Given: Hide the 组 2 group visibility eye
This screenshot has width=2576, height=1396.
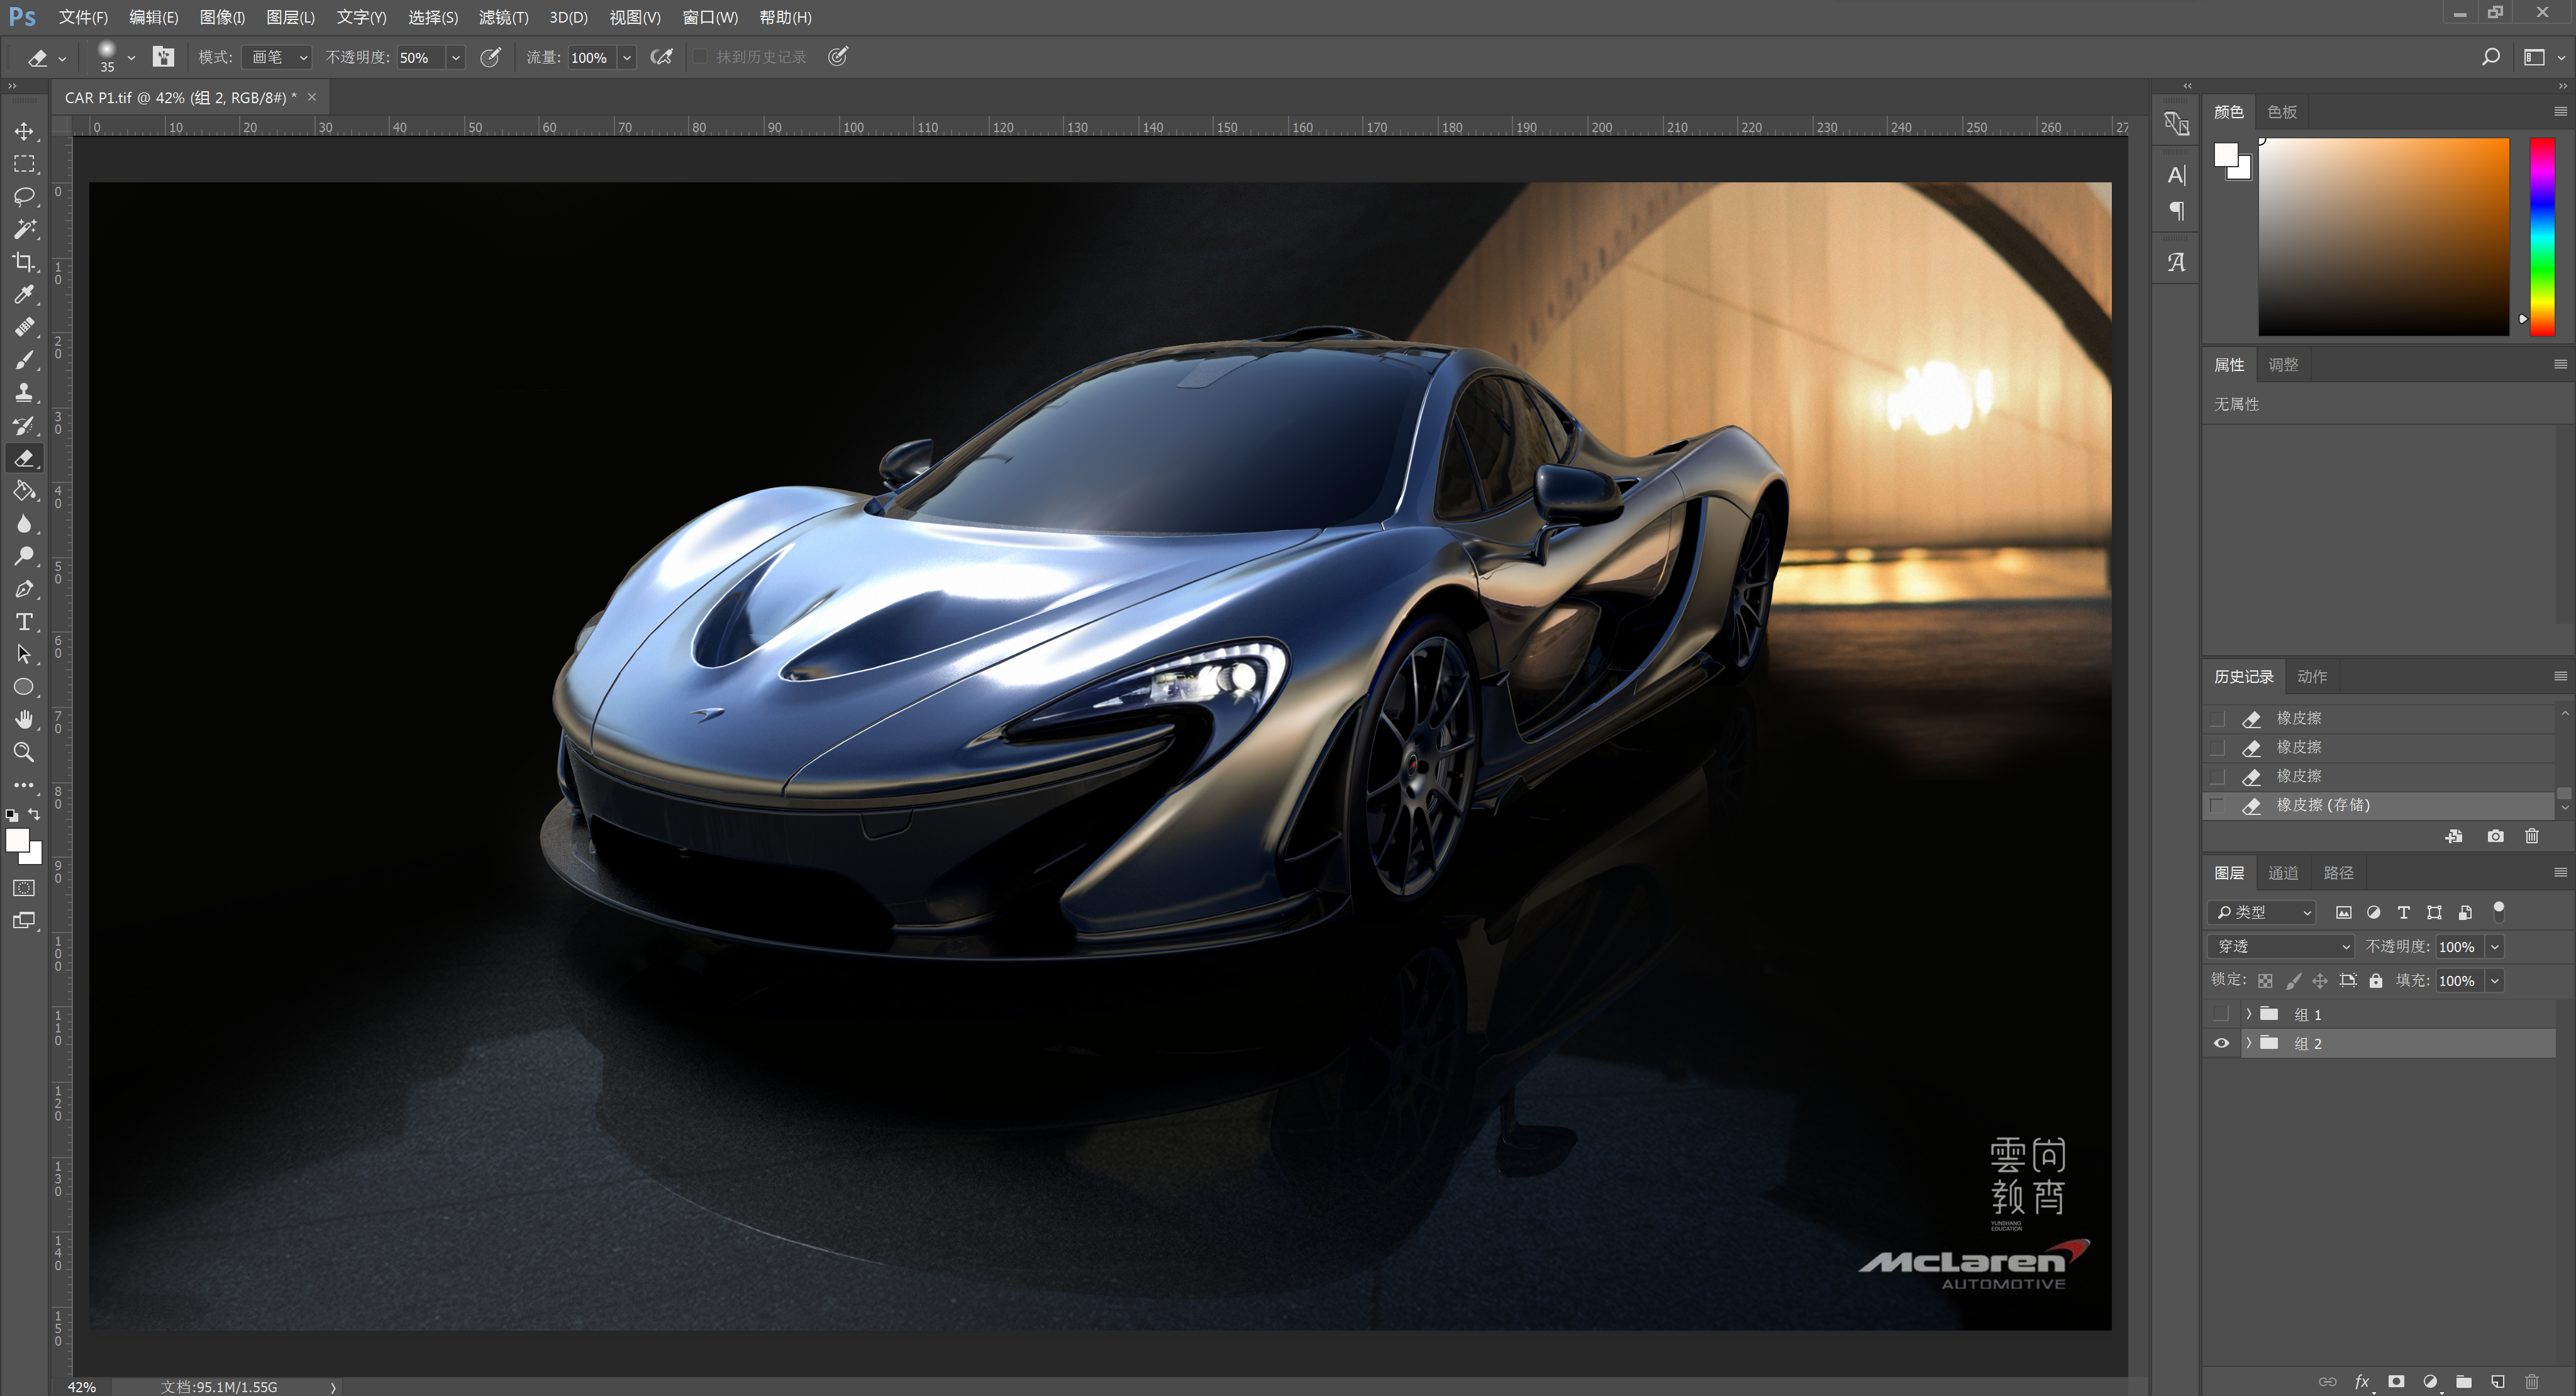Looking at the screenshot, I should pyautogui.click(x=2221, y=1043).
